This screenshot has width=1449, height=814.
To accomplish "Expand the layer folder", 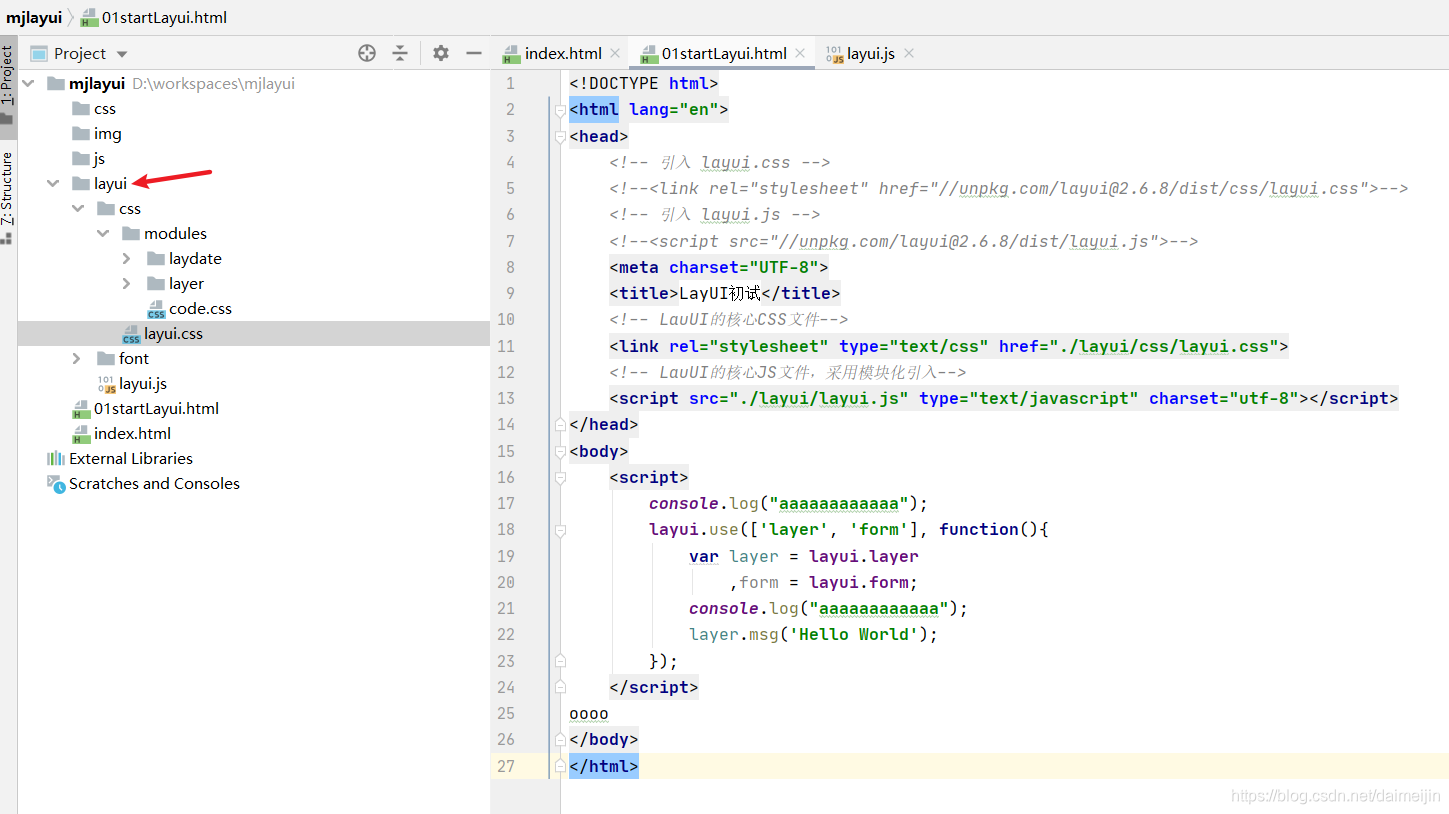I will pos(126,284).
